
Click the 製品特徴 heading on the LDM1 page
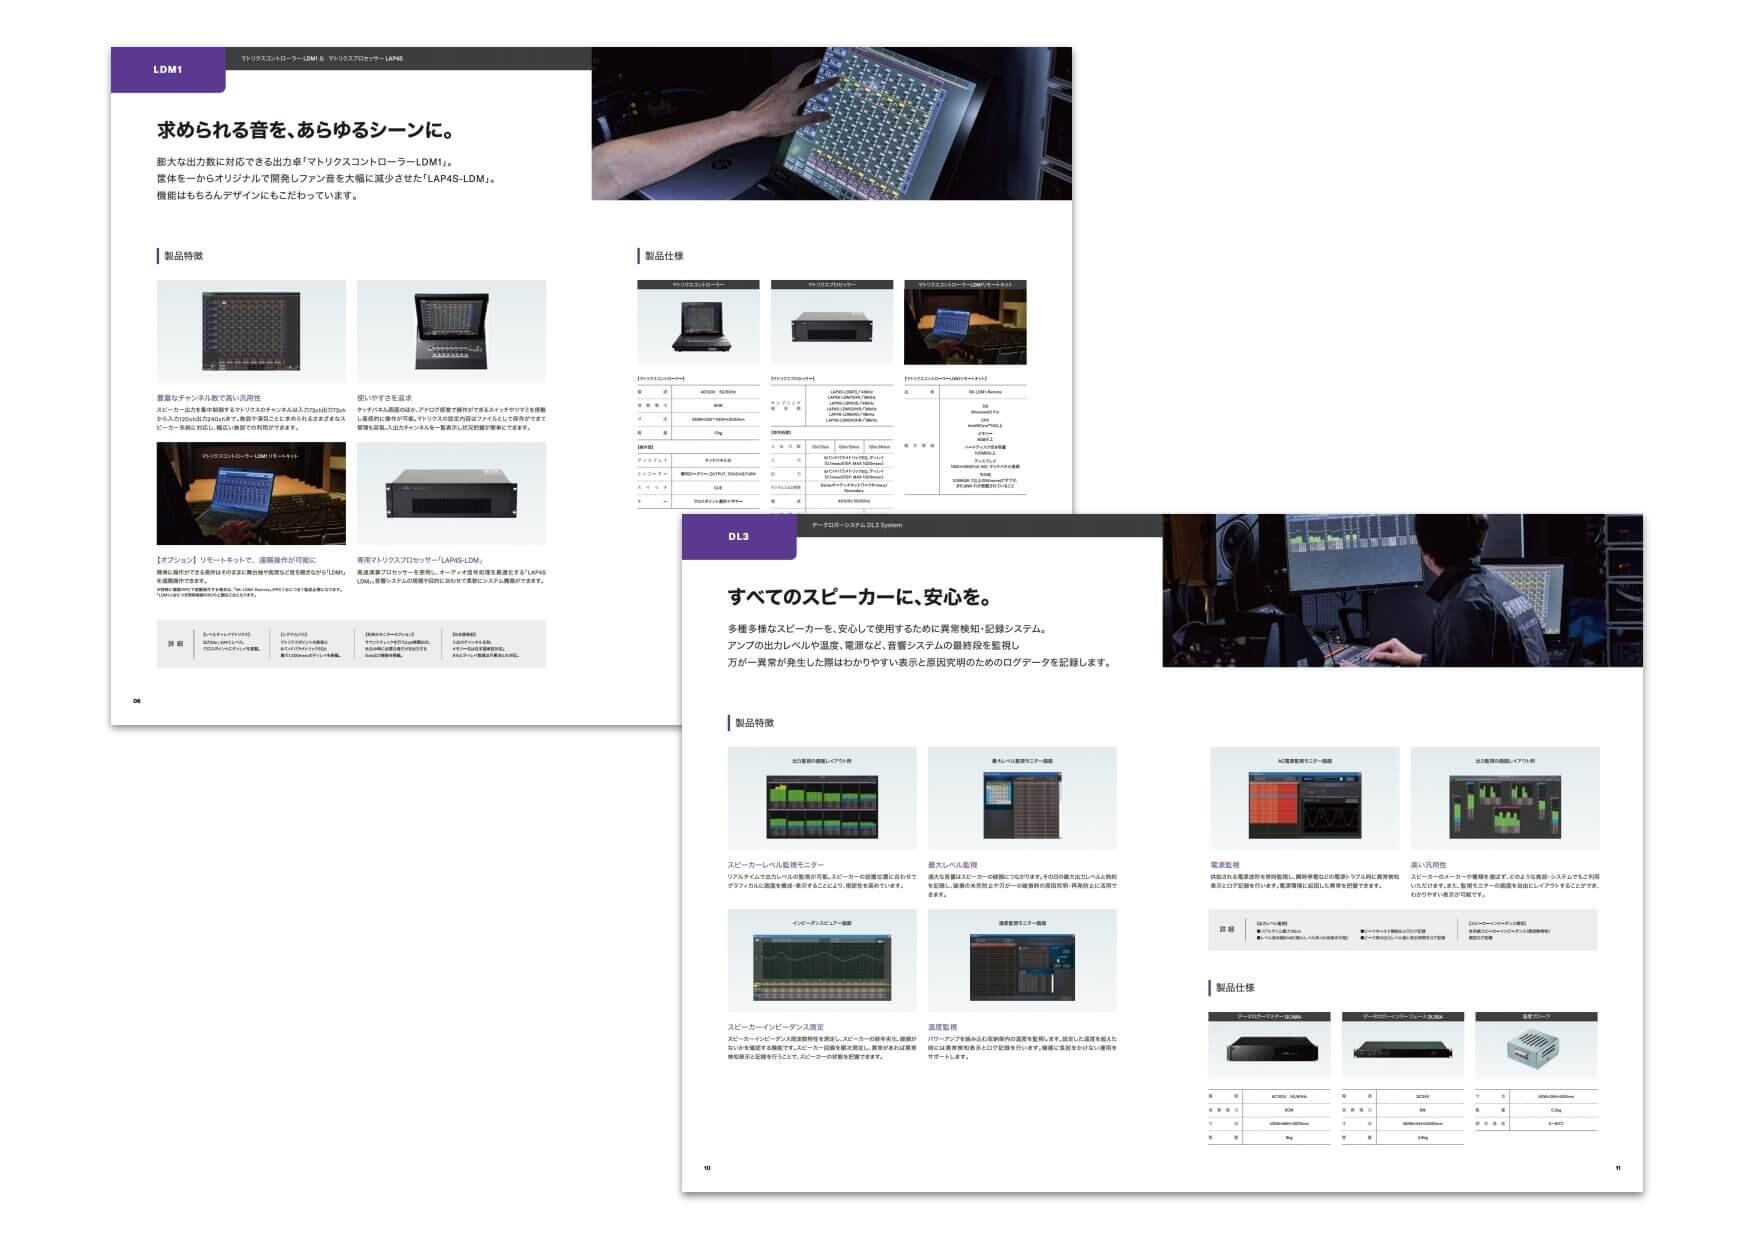(183, 256)
